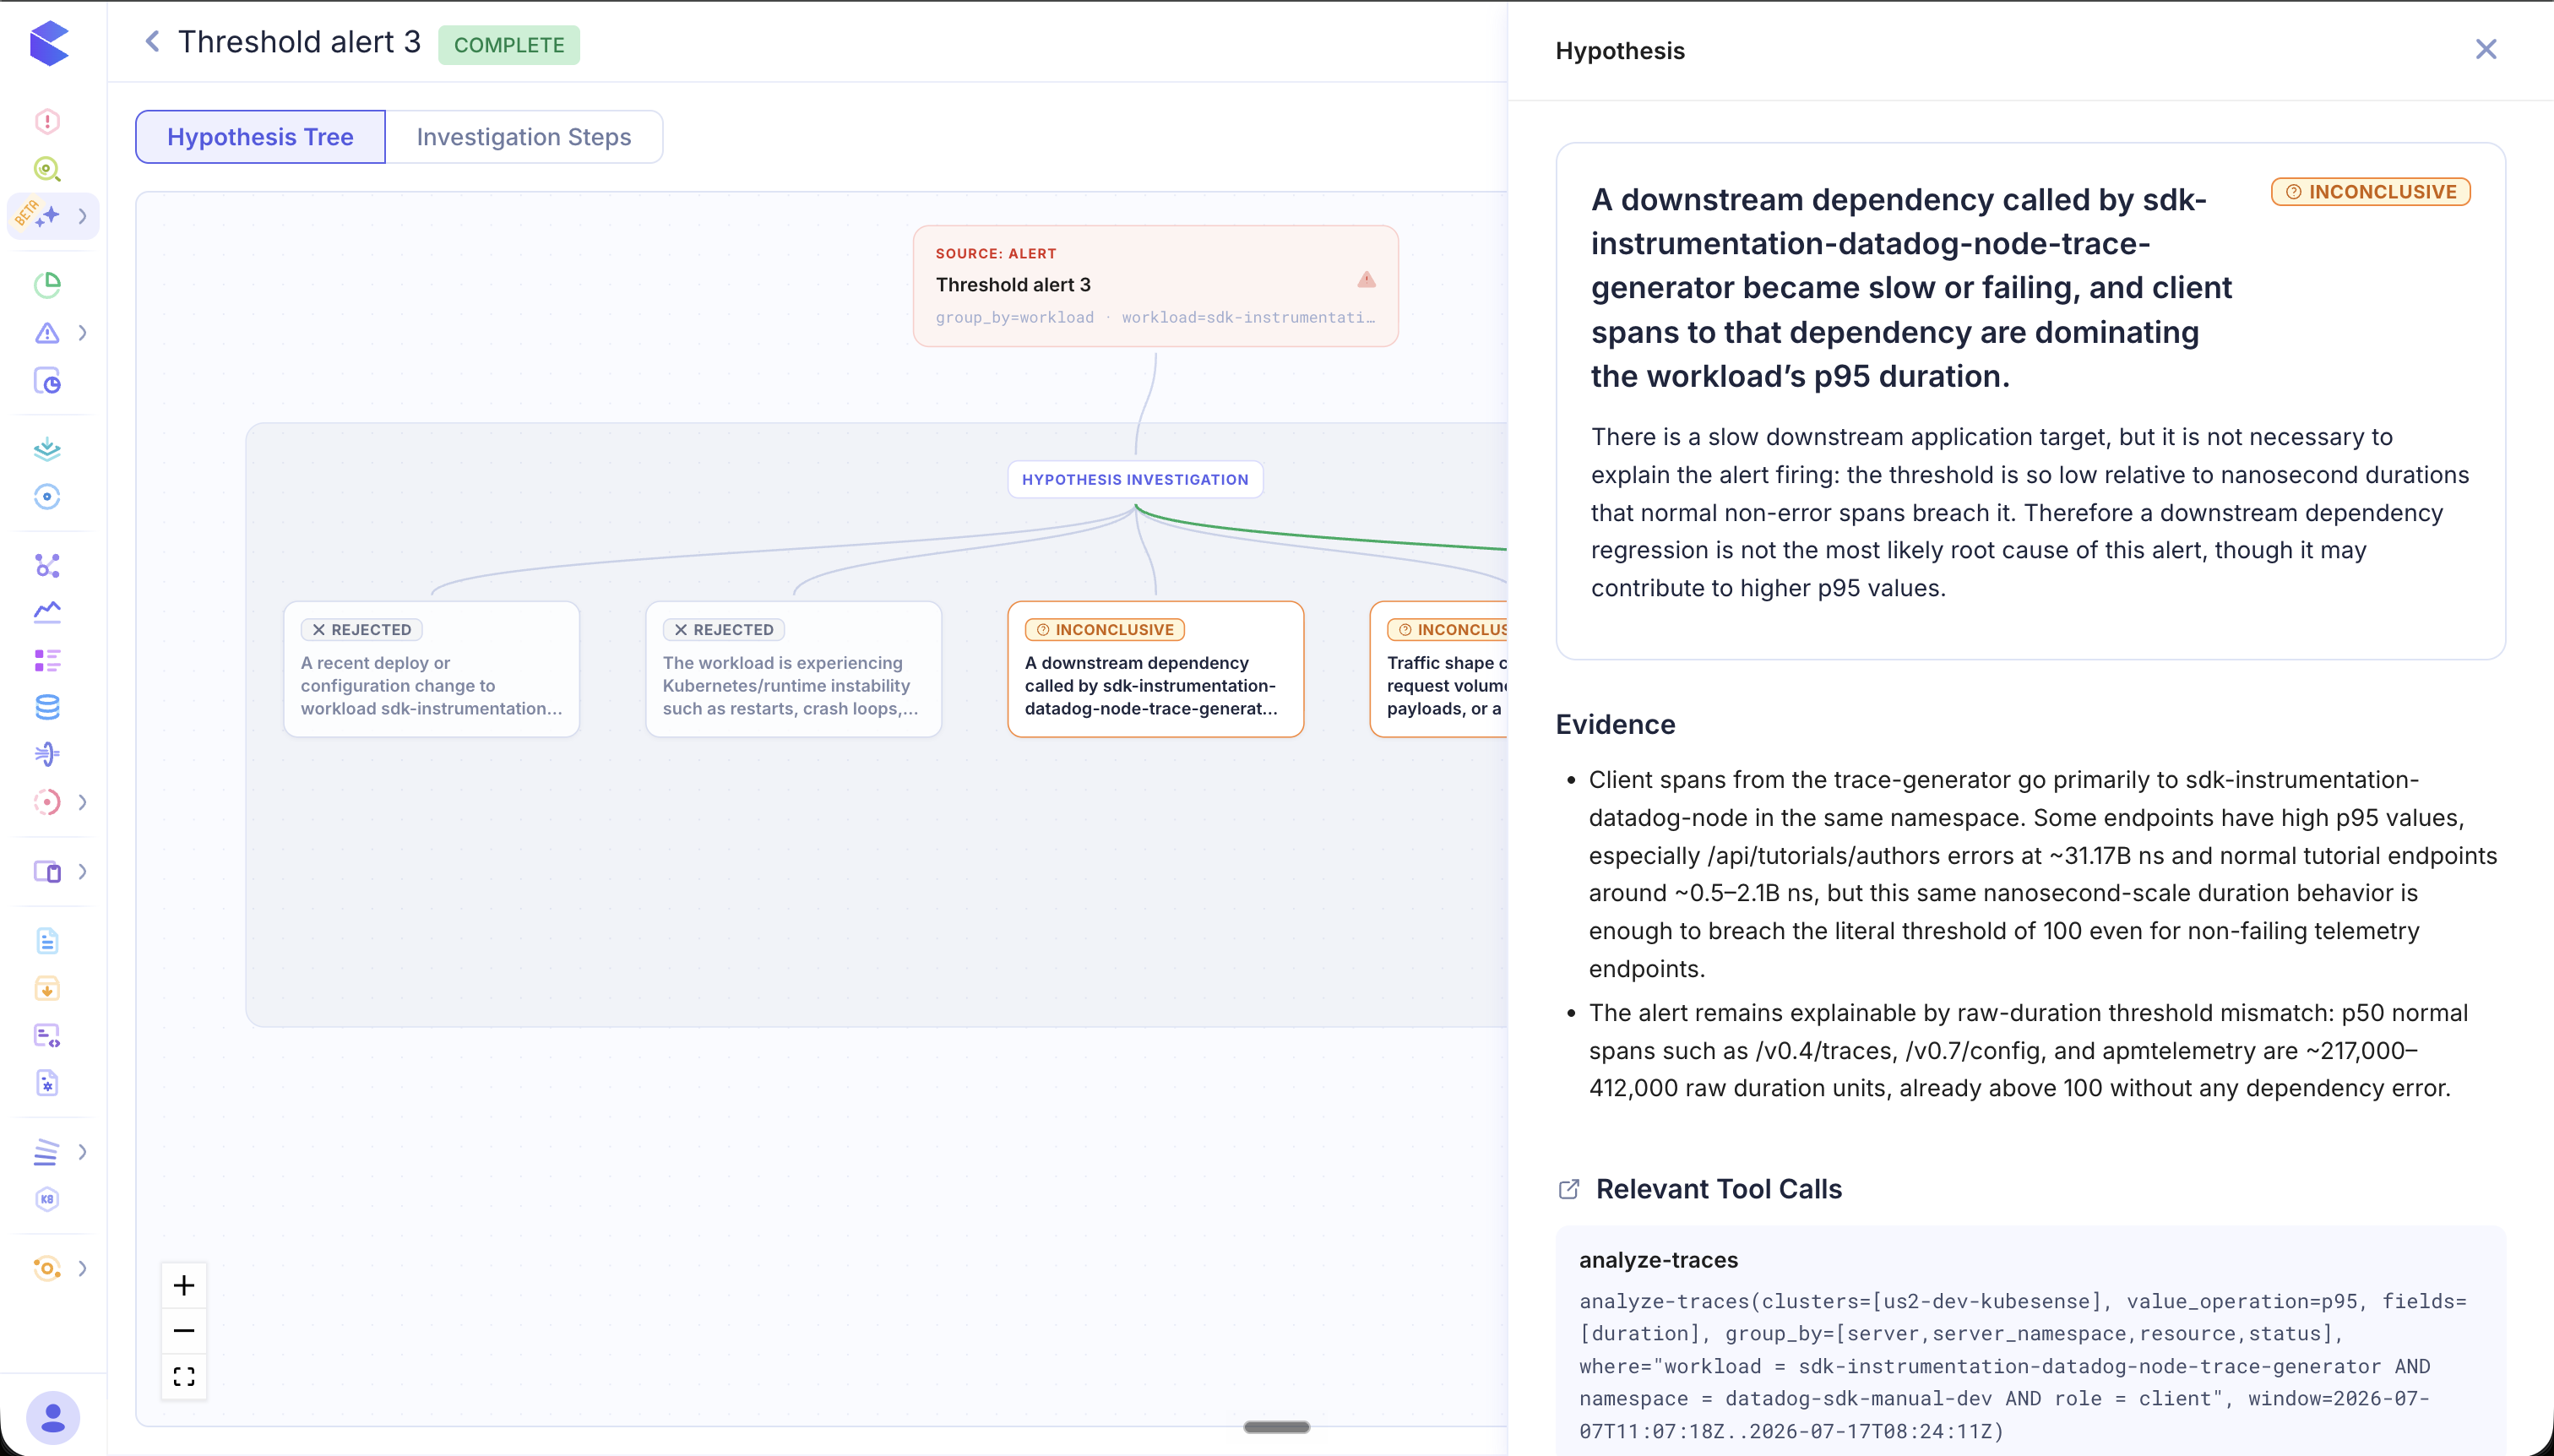Zoom out the canvas with minus button

click(184, 1331)
